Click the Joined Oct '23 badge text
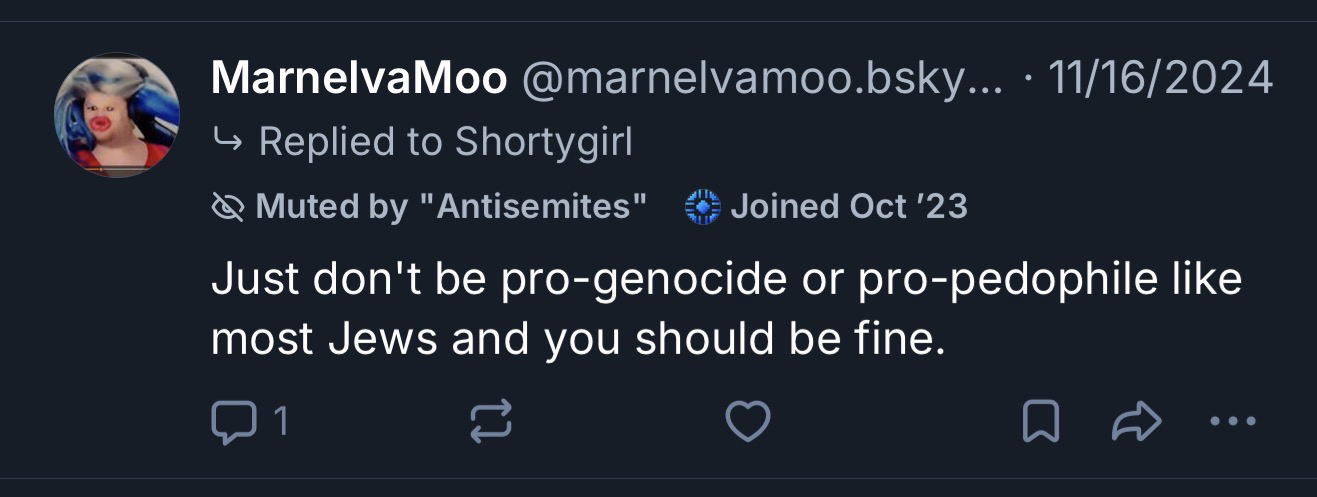1317x497 pixels. pyautogui.click(x=849, y=207)
